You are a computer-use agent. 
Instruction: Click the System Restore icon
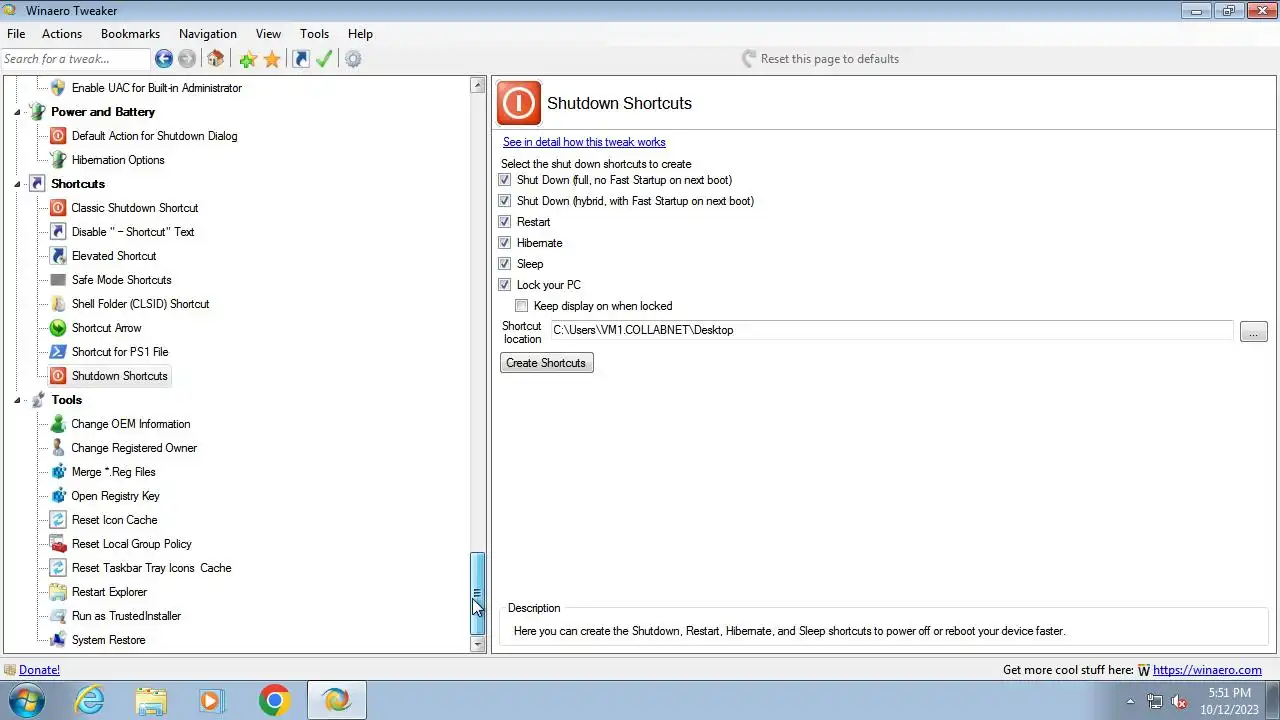(x=58, y=640)
